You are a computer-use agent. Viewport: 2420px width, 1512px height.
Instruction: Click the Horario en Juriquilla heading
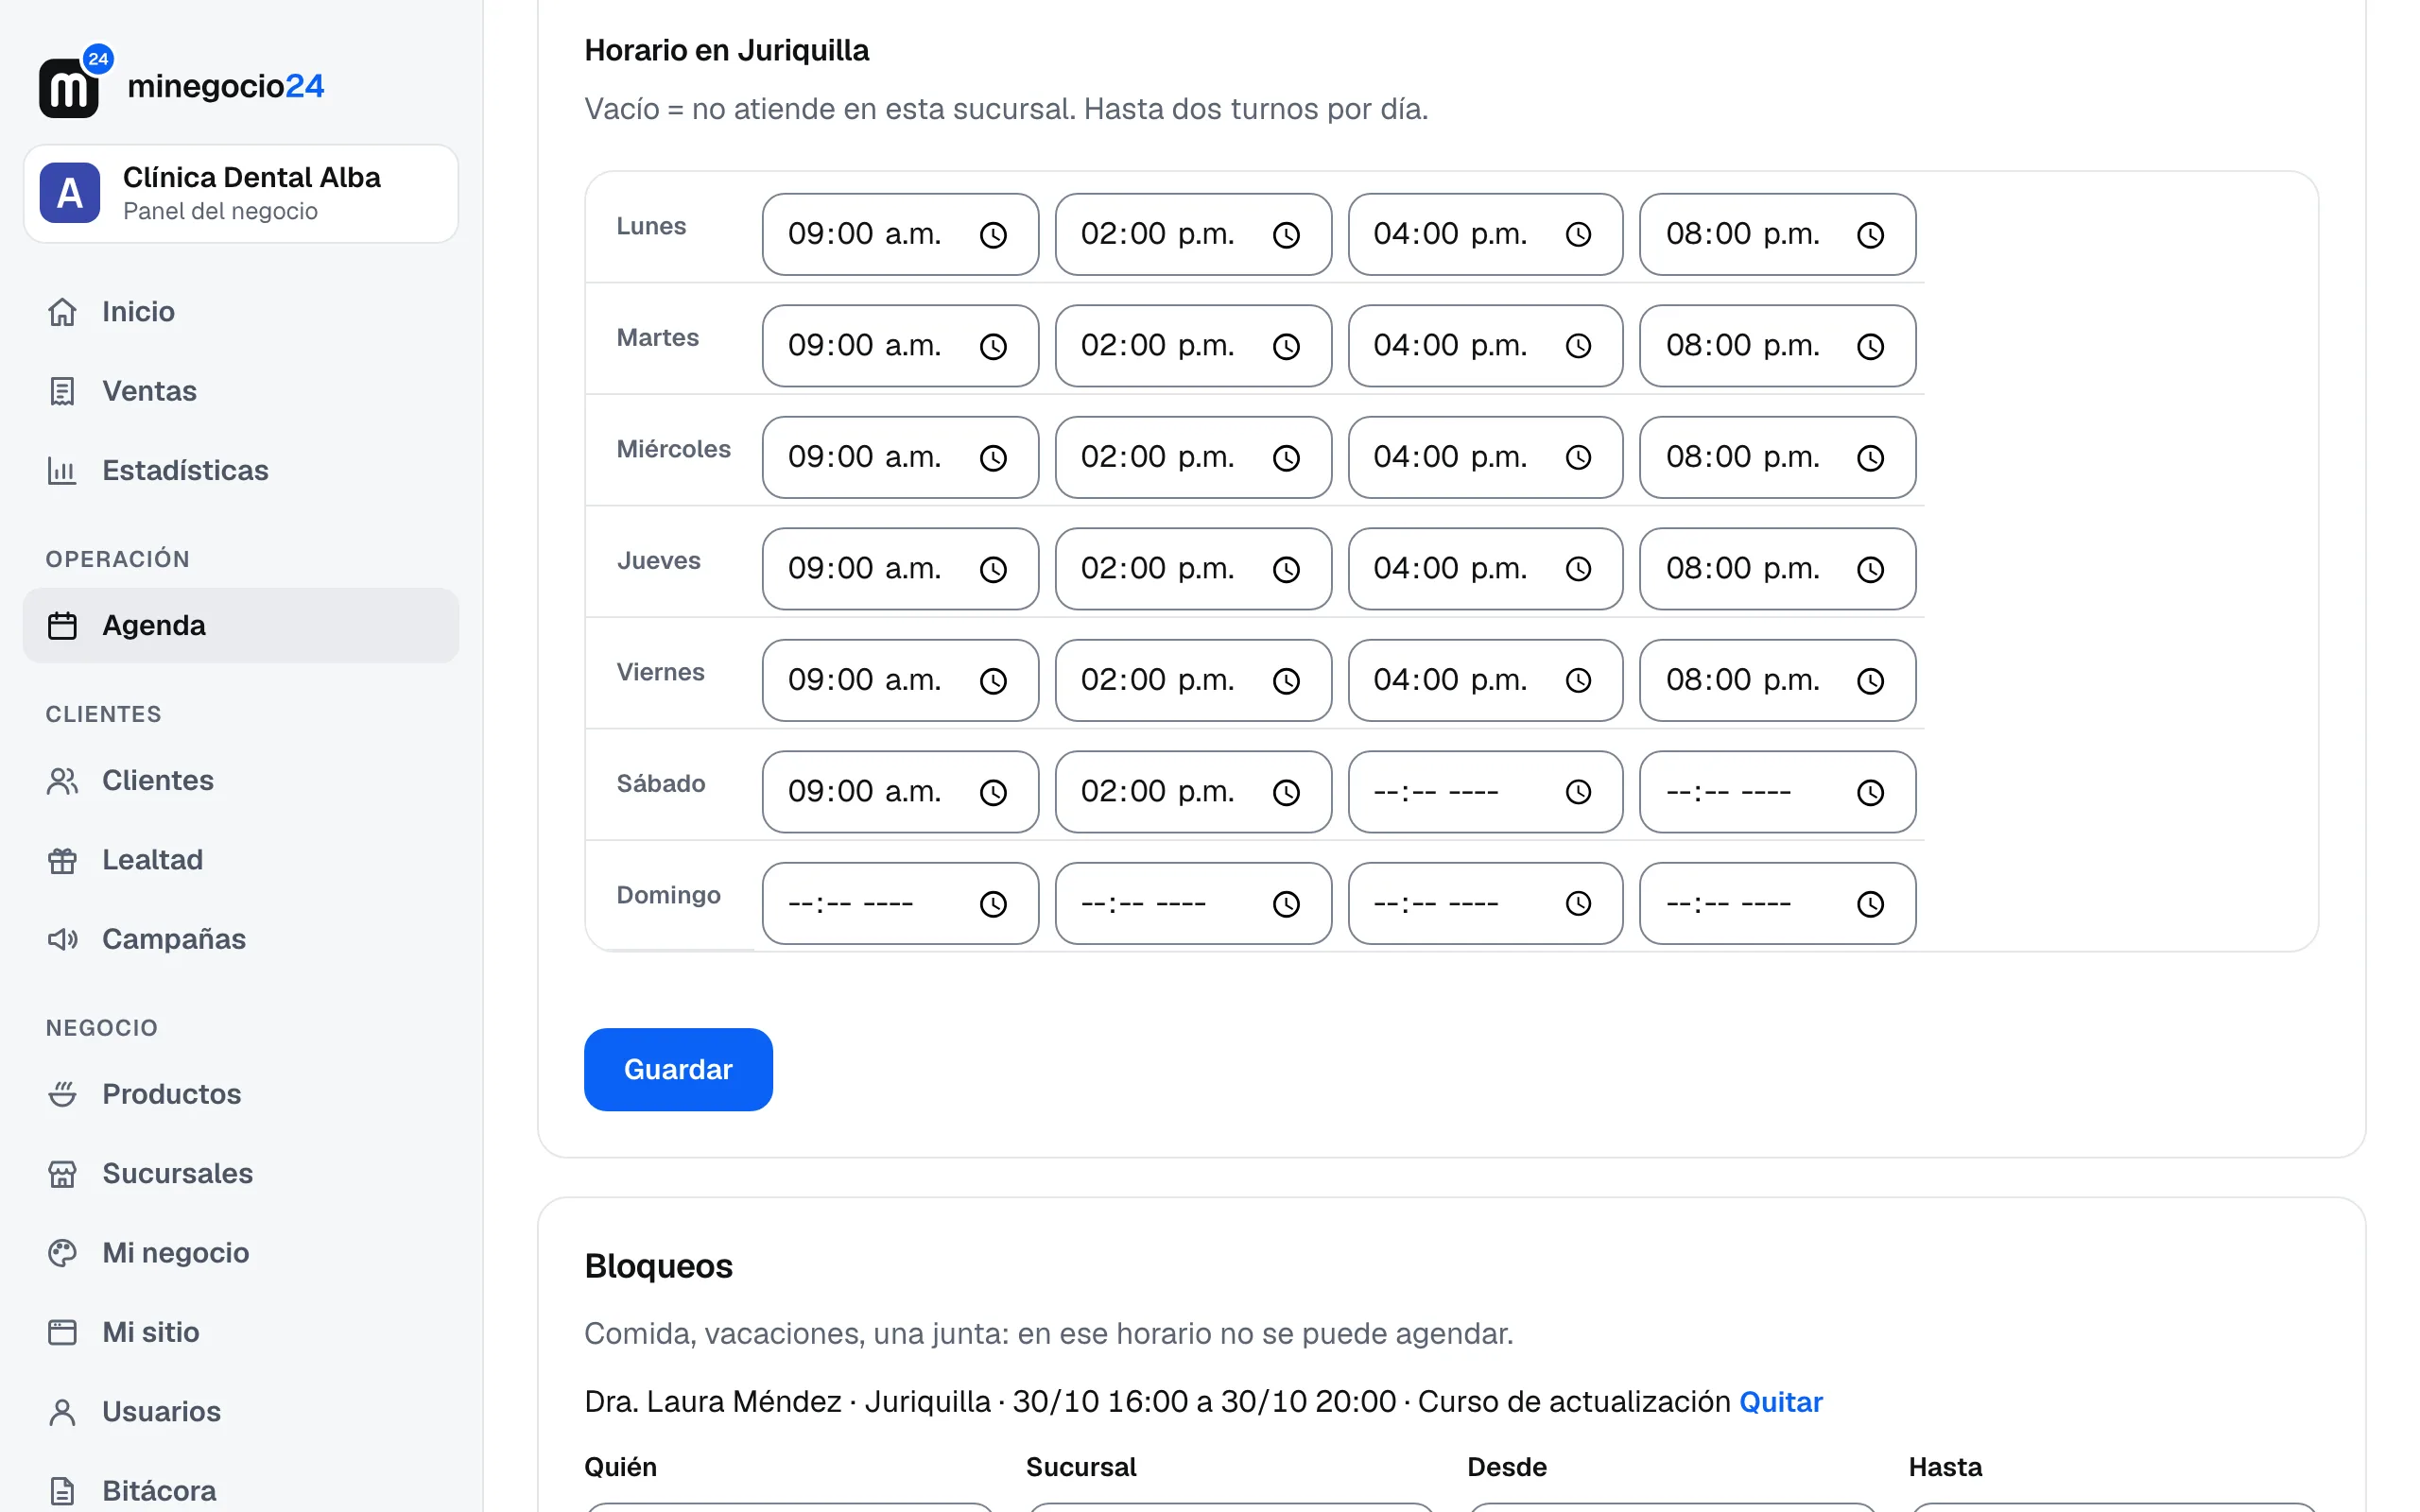(x=726, y=50)
